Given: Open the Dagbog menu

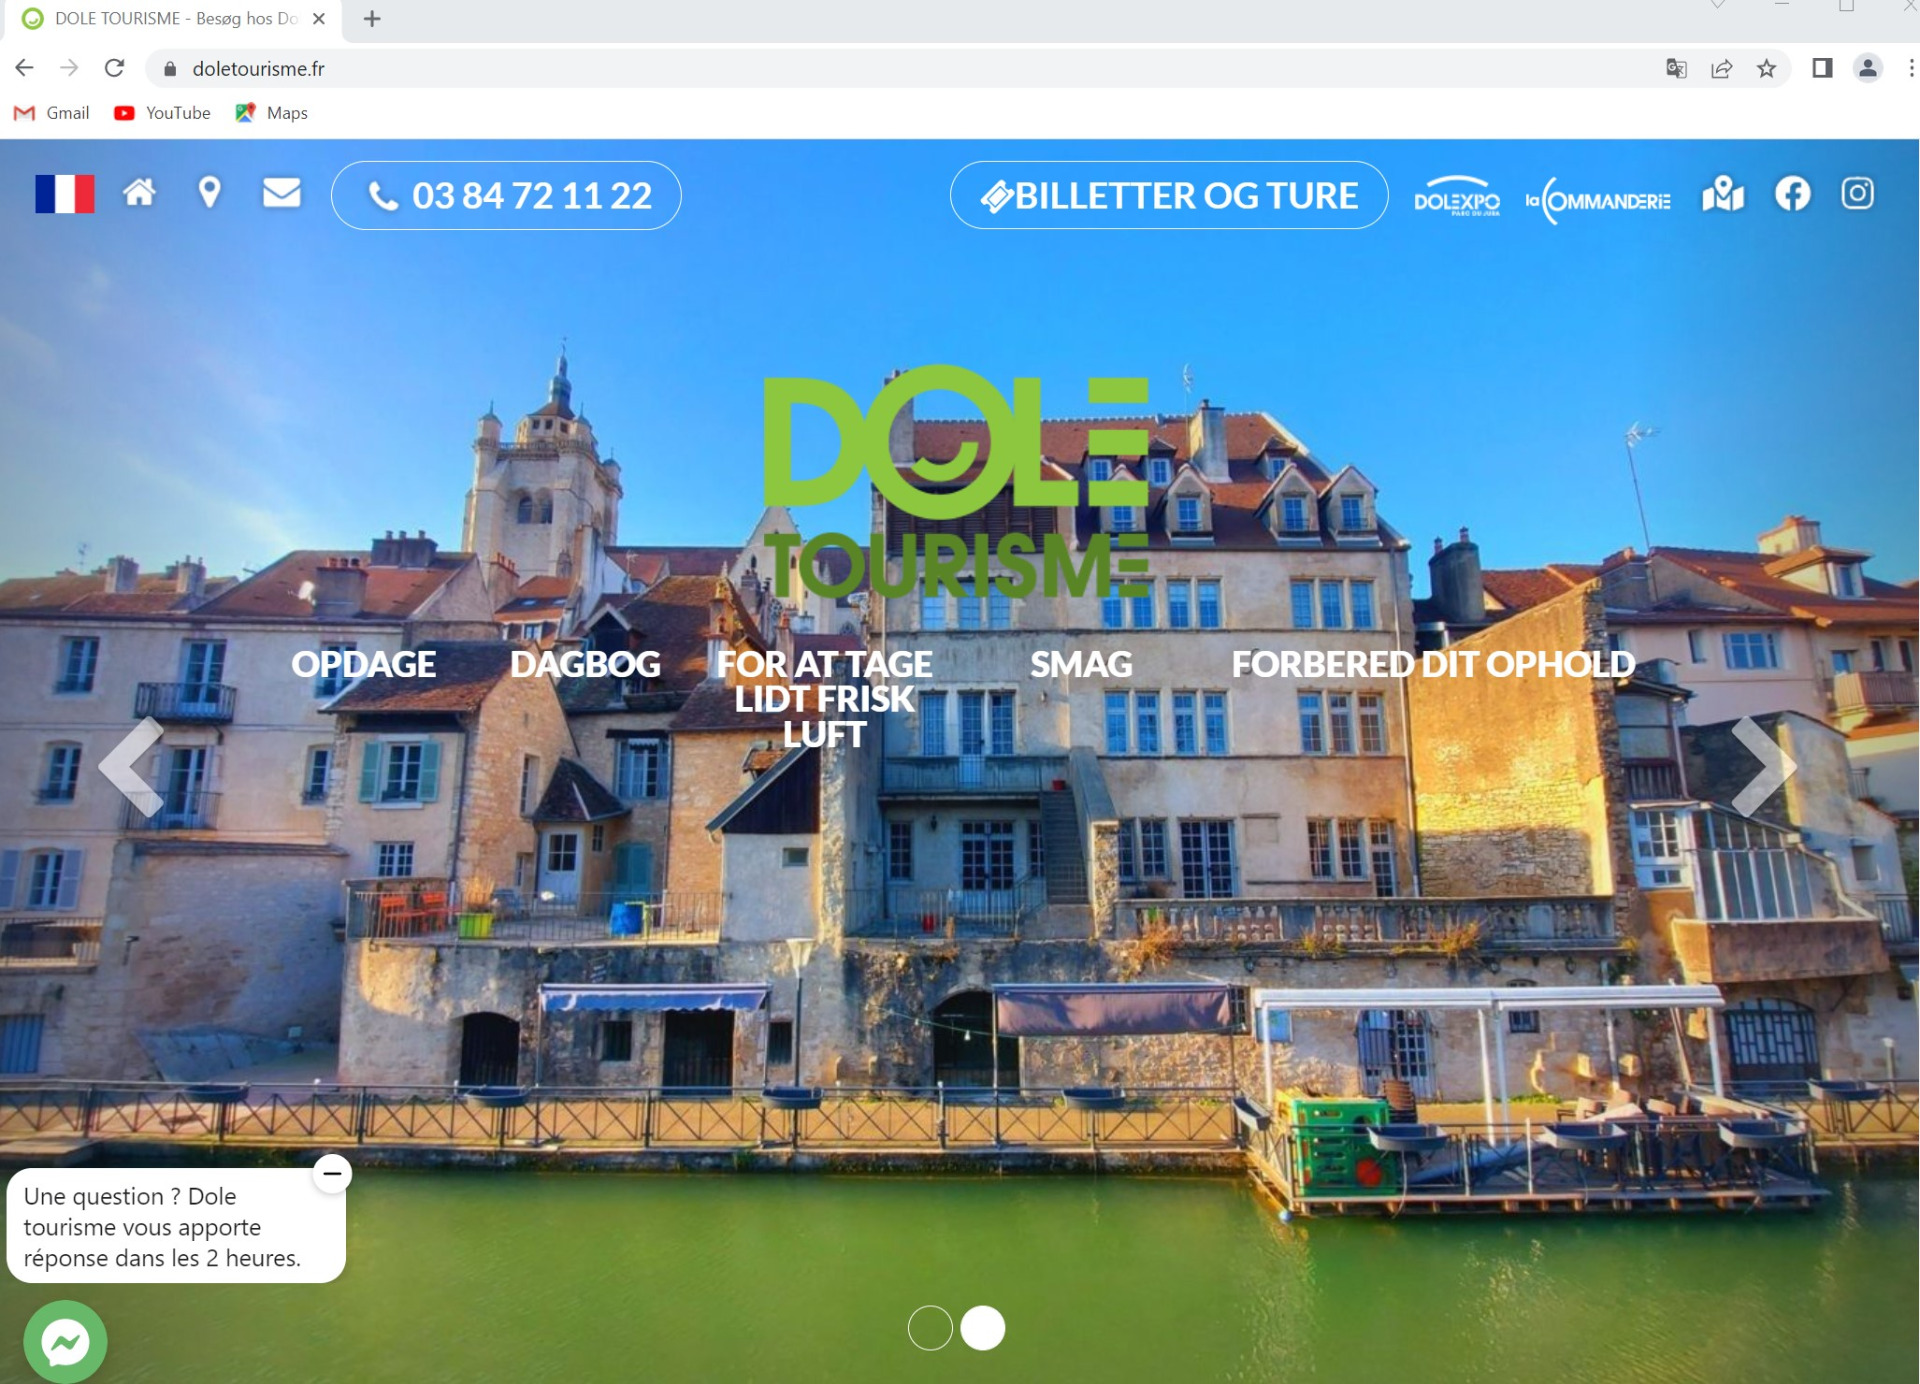Looking at the screenshot, I should [585, 664].
